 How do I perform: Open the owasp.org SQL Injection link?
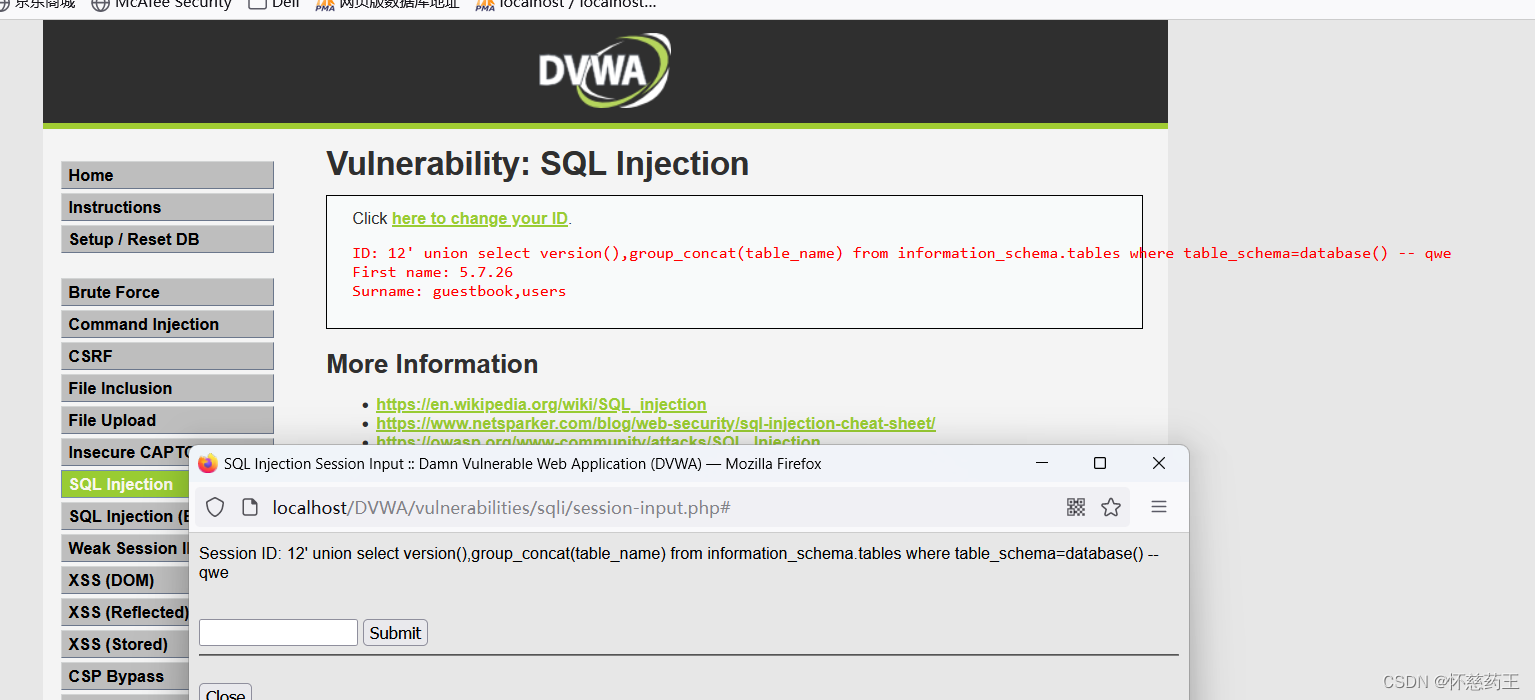pos(598,440)
